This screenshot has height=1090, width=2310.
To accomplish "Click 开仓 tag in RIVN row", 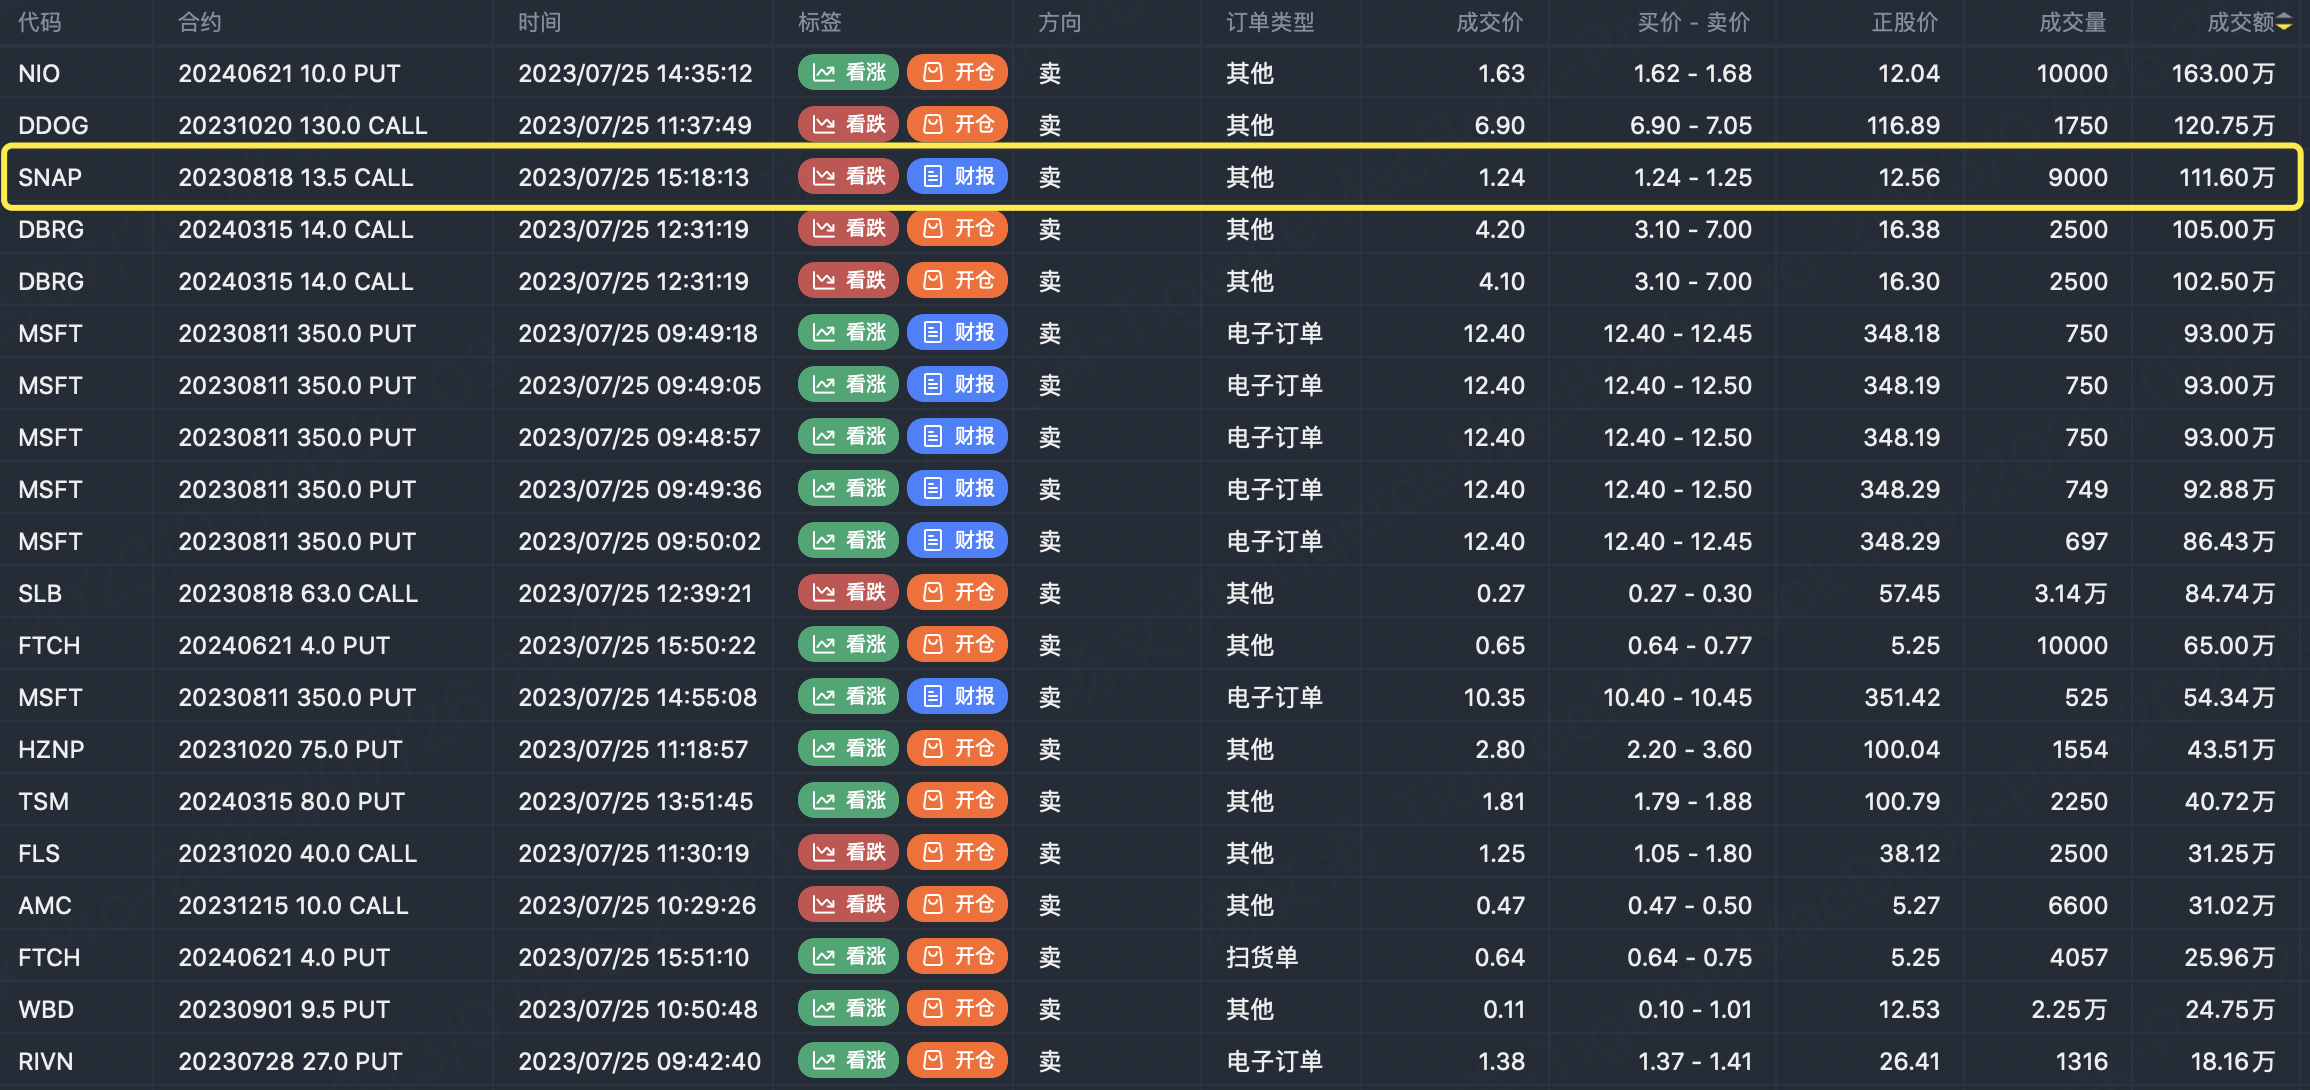I will 957,1060.
